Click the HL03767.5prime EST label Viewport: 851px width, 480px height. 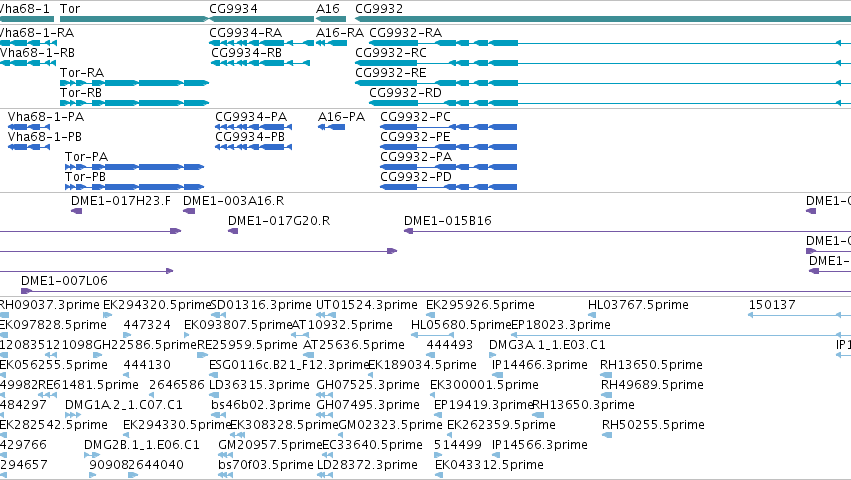[638, 305]
